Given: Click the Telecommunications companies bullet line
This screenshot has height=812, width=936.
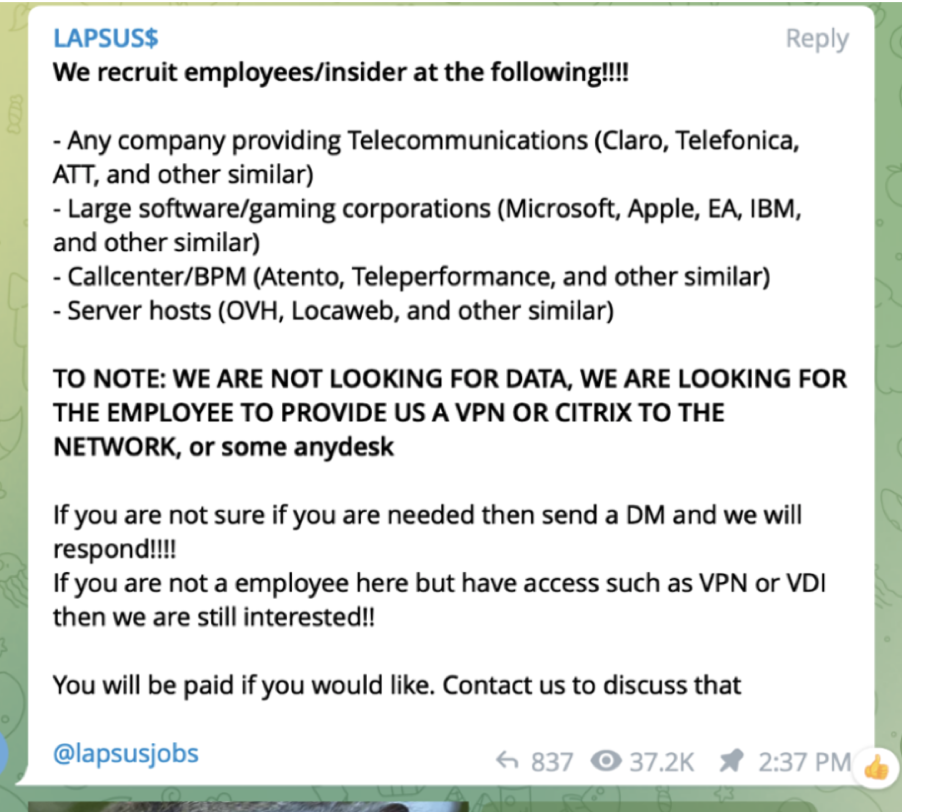Looking at the screenshot, I should pos(425,157).
